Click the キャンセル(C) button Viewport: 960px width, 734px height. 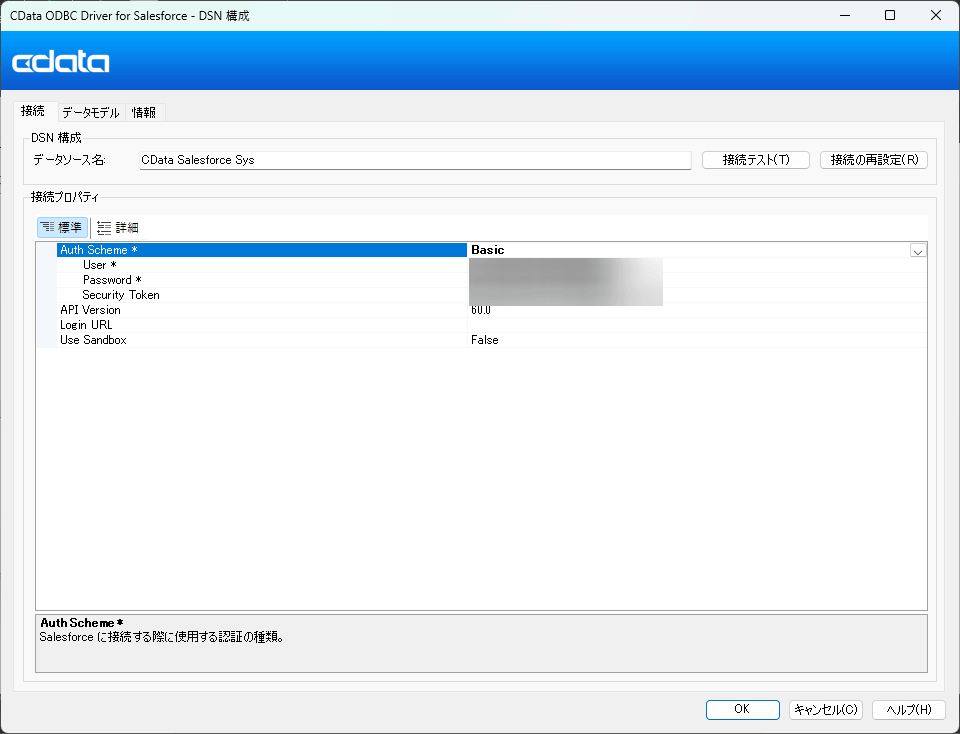coord(825,709)
